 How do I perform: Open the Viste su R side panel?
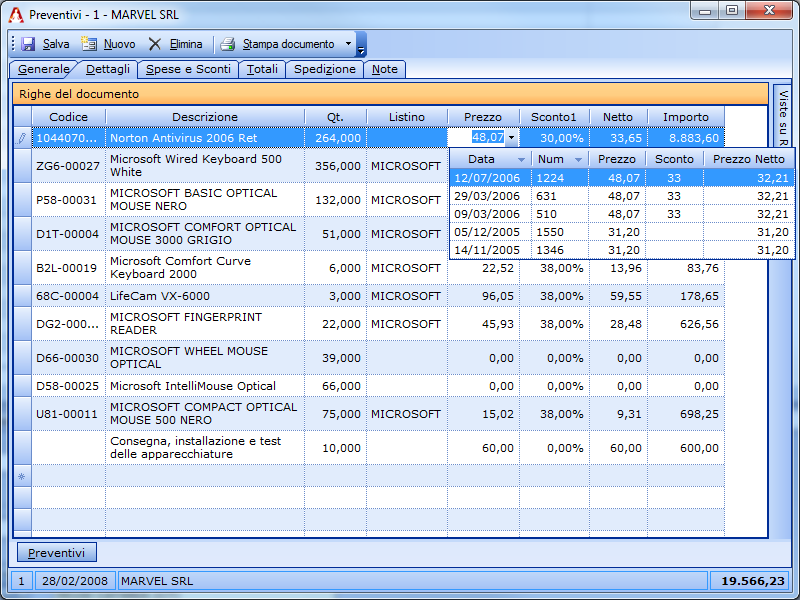click(x=783, y=116)
